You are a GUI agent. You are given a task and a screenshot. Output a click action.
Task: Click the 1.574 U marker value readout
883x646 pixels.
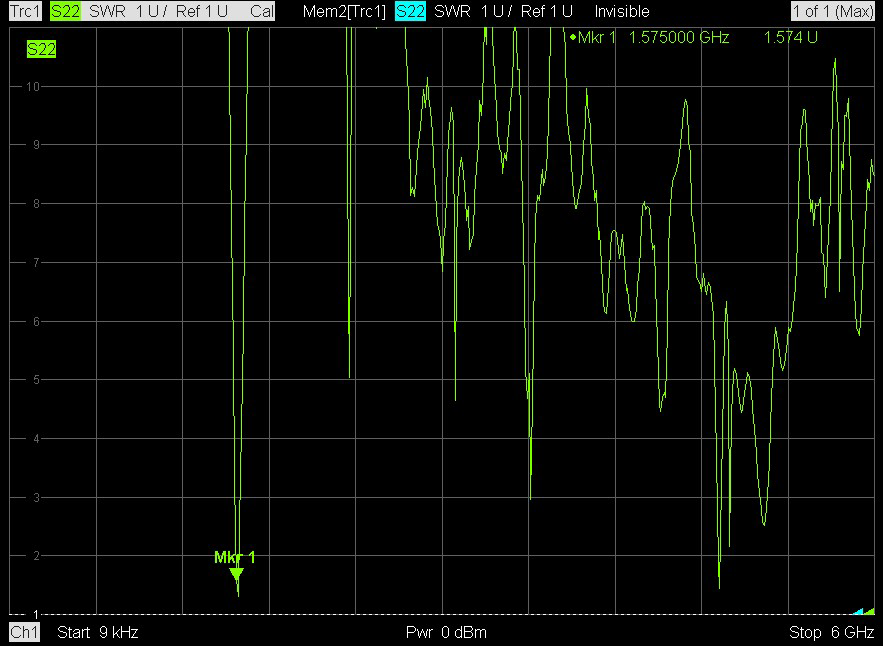pos(790,38)
